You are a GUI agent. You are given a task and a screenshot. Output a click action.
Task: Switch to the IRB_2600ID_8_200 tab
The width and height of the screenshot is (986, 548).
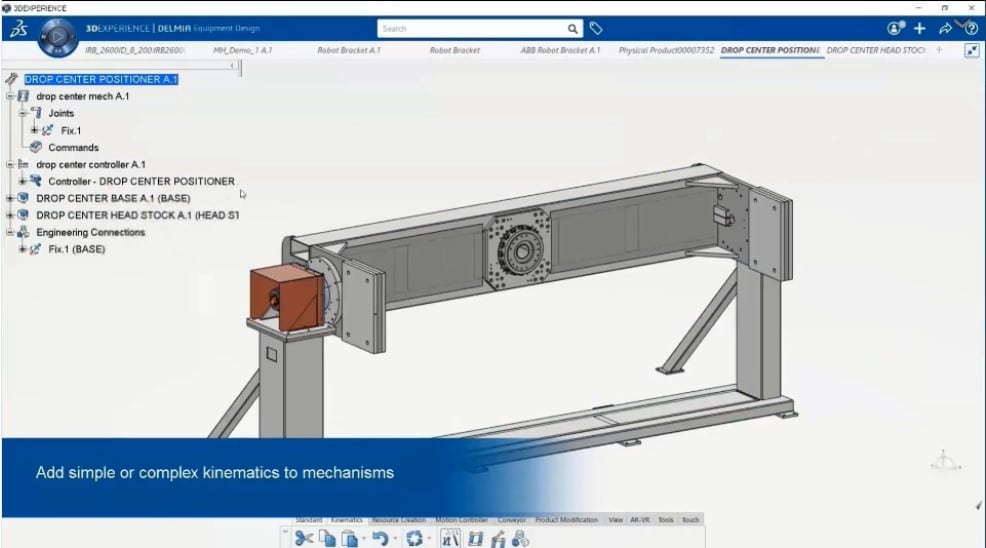click(x=135, y=50)
